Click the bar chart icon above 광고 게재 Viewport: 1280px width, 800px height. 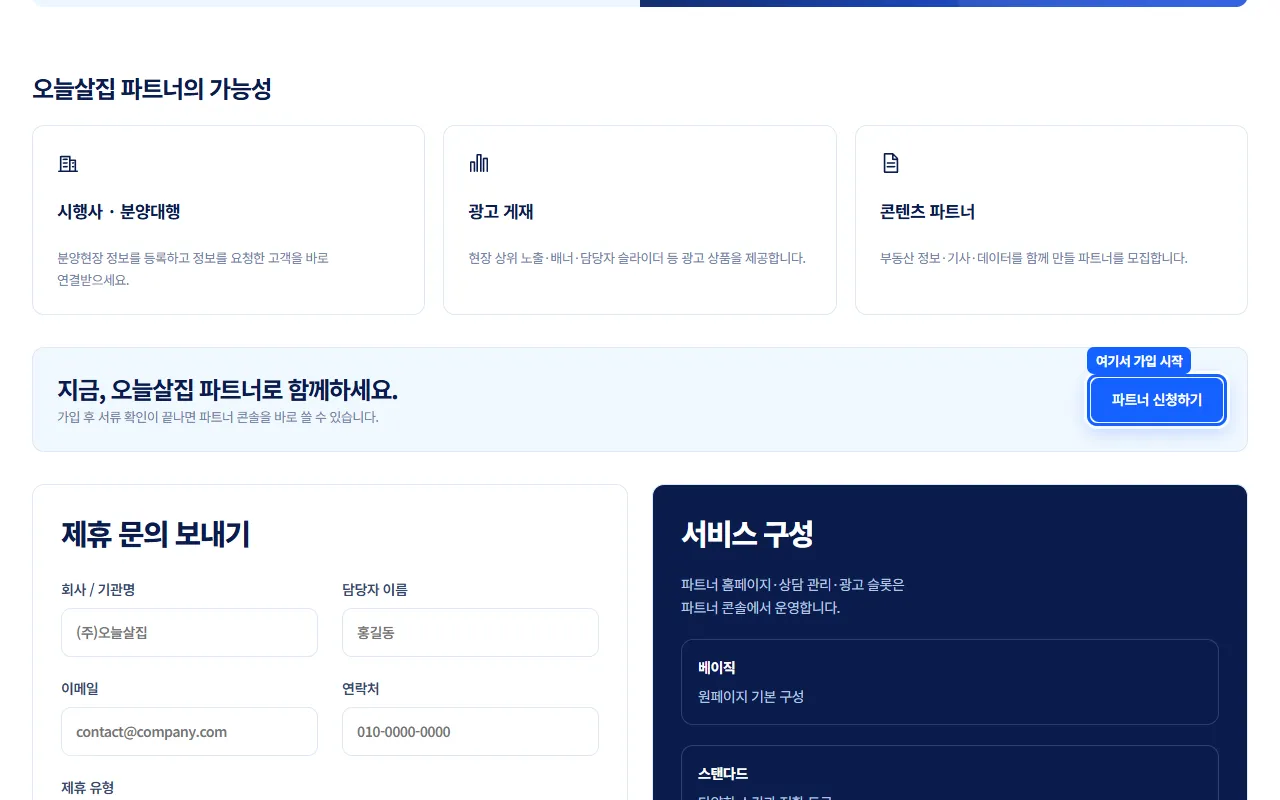(479, 163)
